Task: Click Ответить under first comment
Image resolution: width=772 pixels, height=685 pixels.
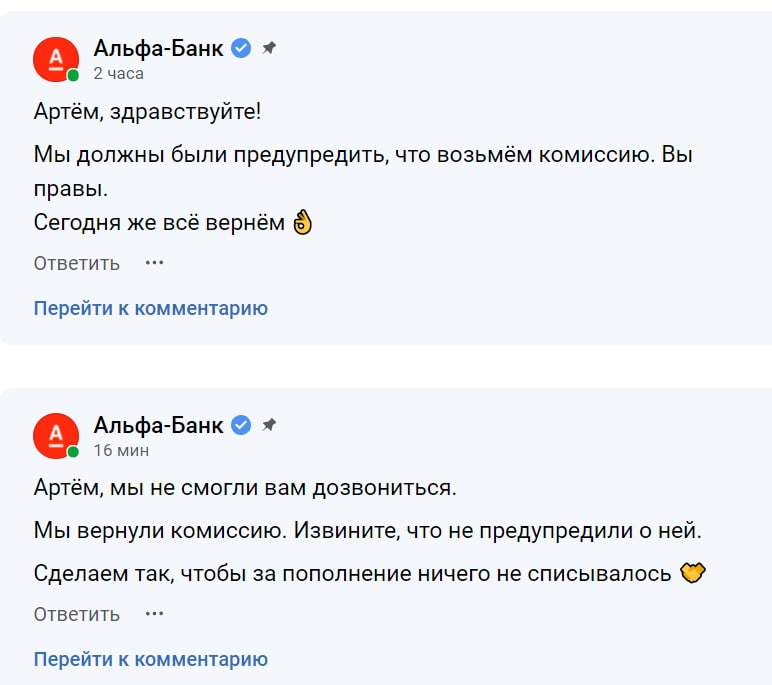Action: (77, 263)
